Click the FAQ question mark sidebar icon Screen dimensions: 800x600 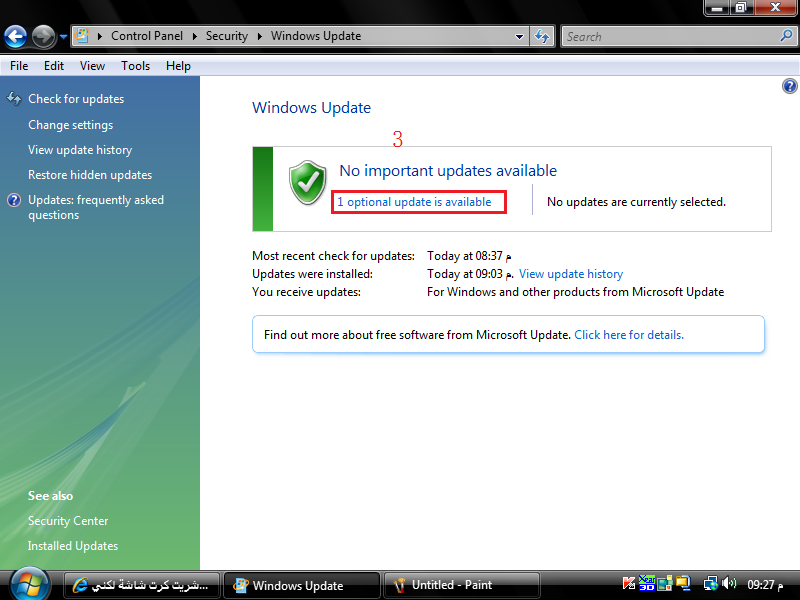point(14,200)
